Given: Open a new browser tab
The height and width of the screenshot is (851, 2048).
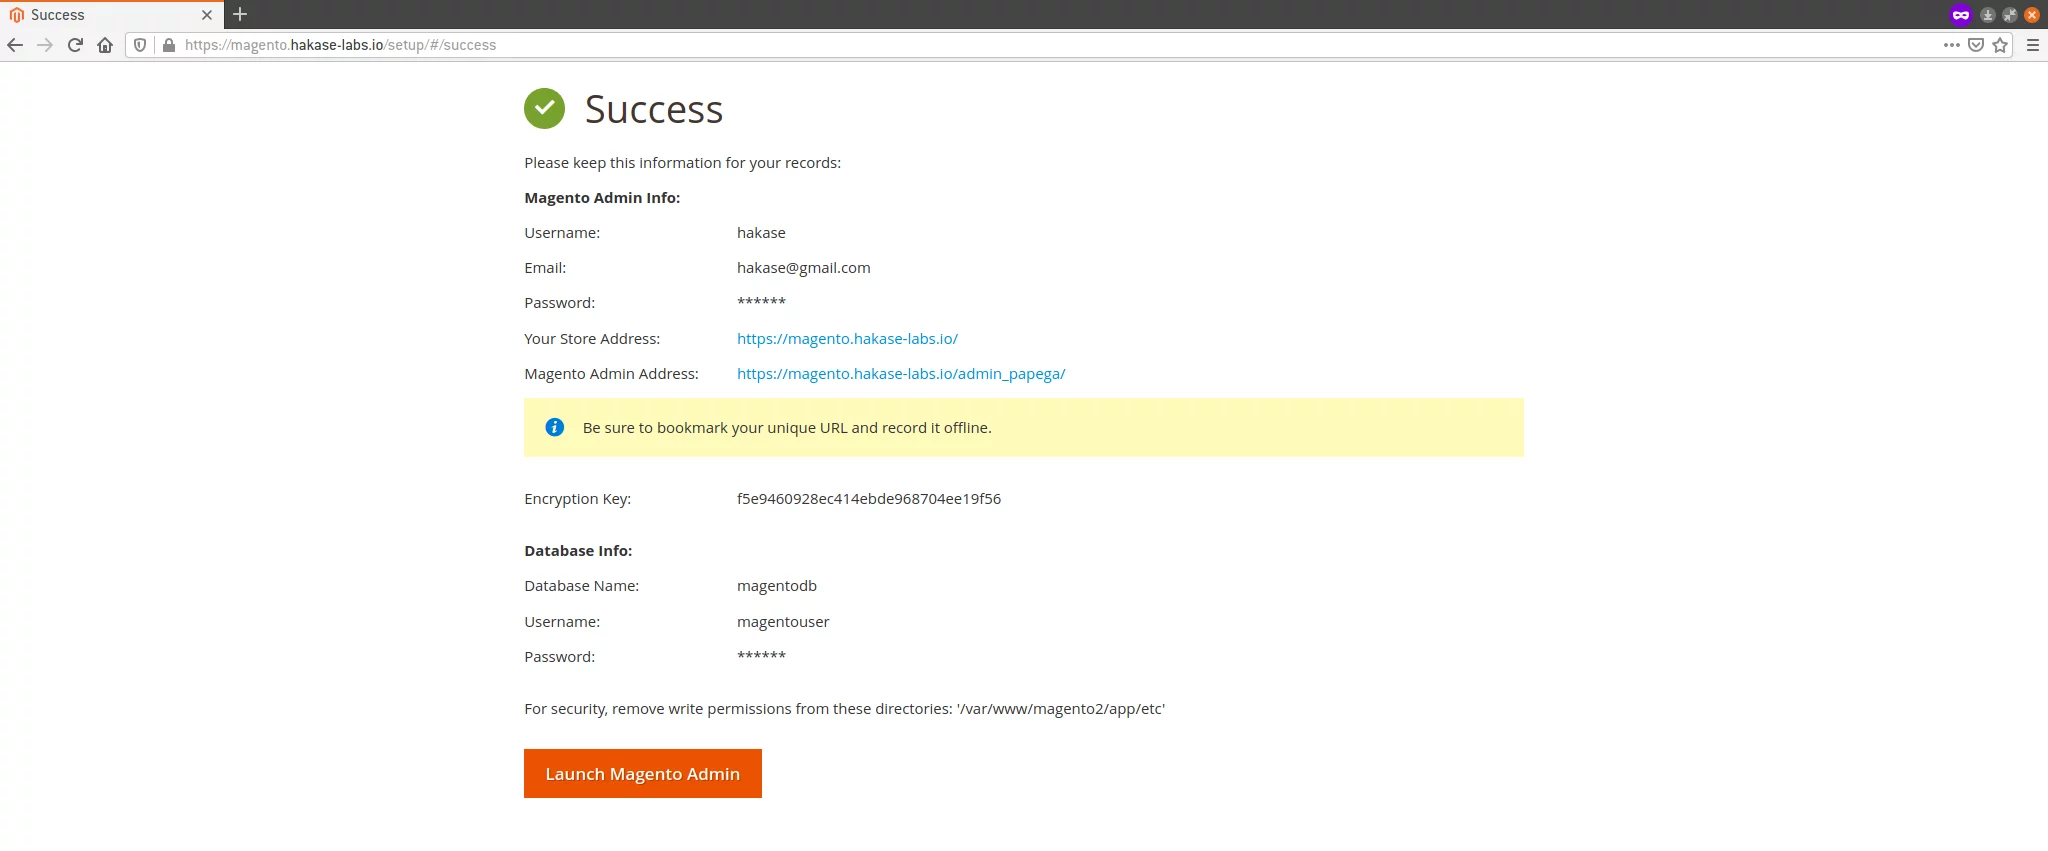Looking at the screenshot, I should point(240,14).
